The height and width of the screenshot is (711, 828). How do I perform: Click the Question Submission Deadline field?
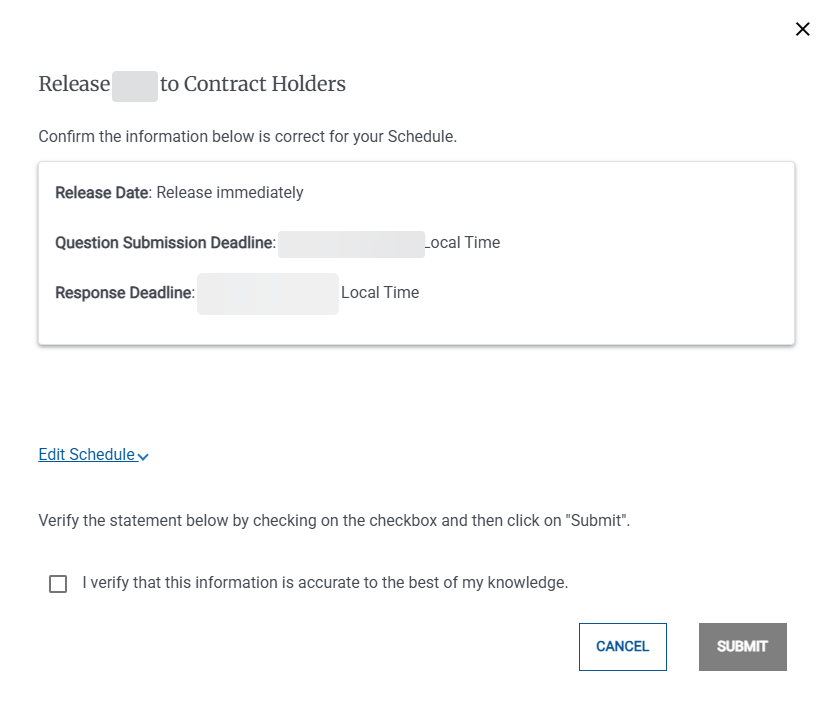[351, 244]
